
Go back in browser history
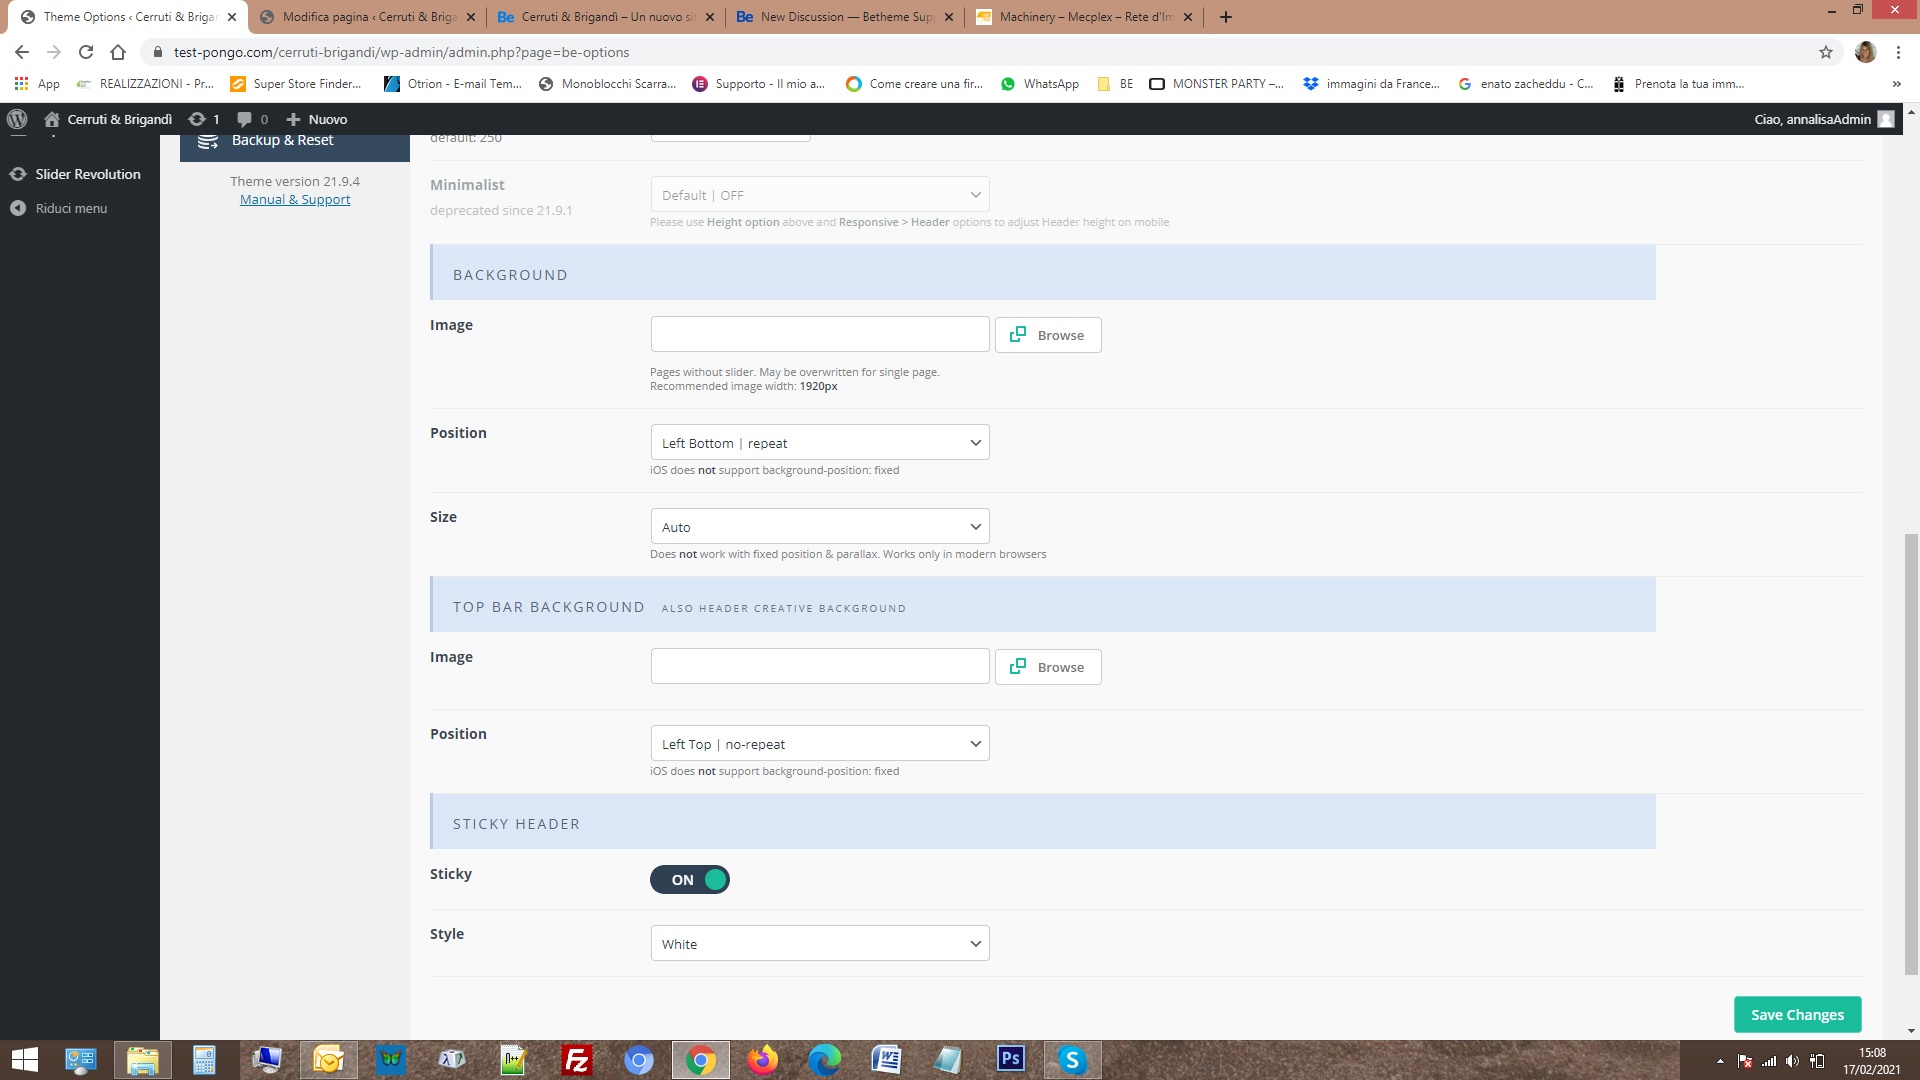(22, 52)
